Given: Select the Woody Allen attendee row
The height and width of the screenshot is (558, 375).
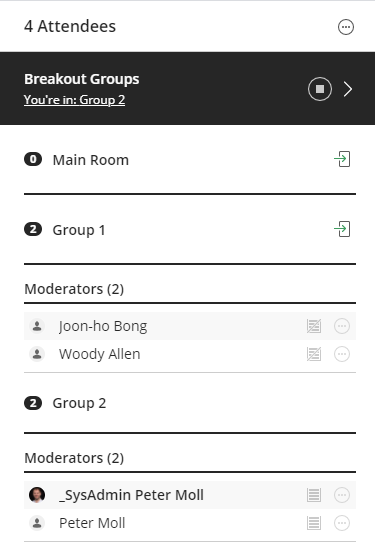Looking at the screenshot, I should tap(190, 354).
